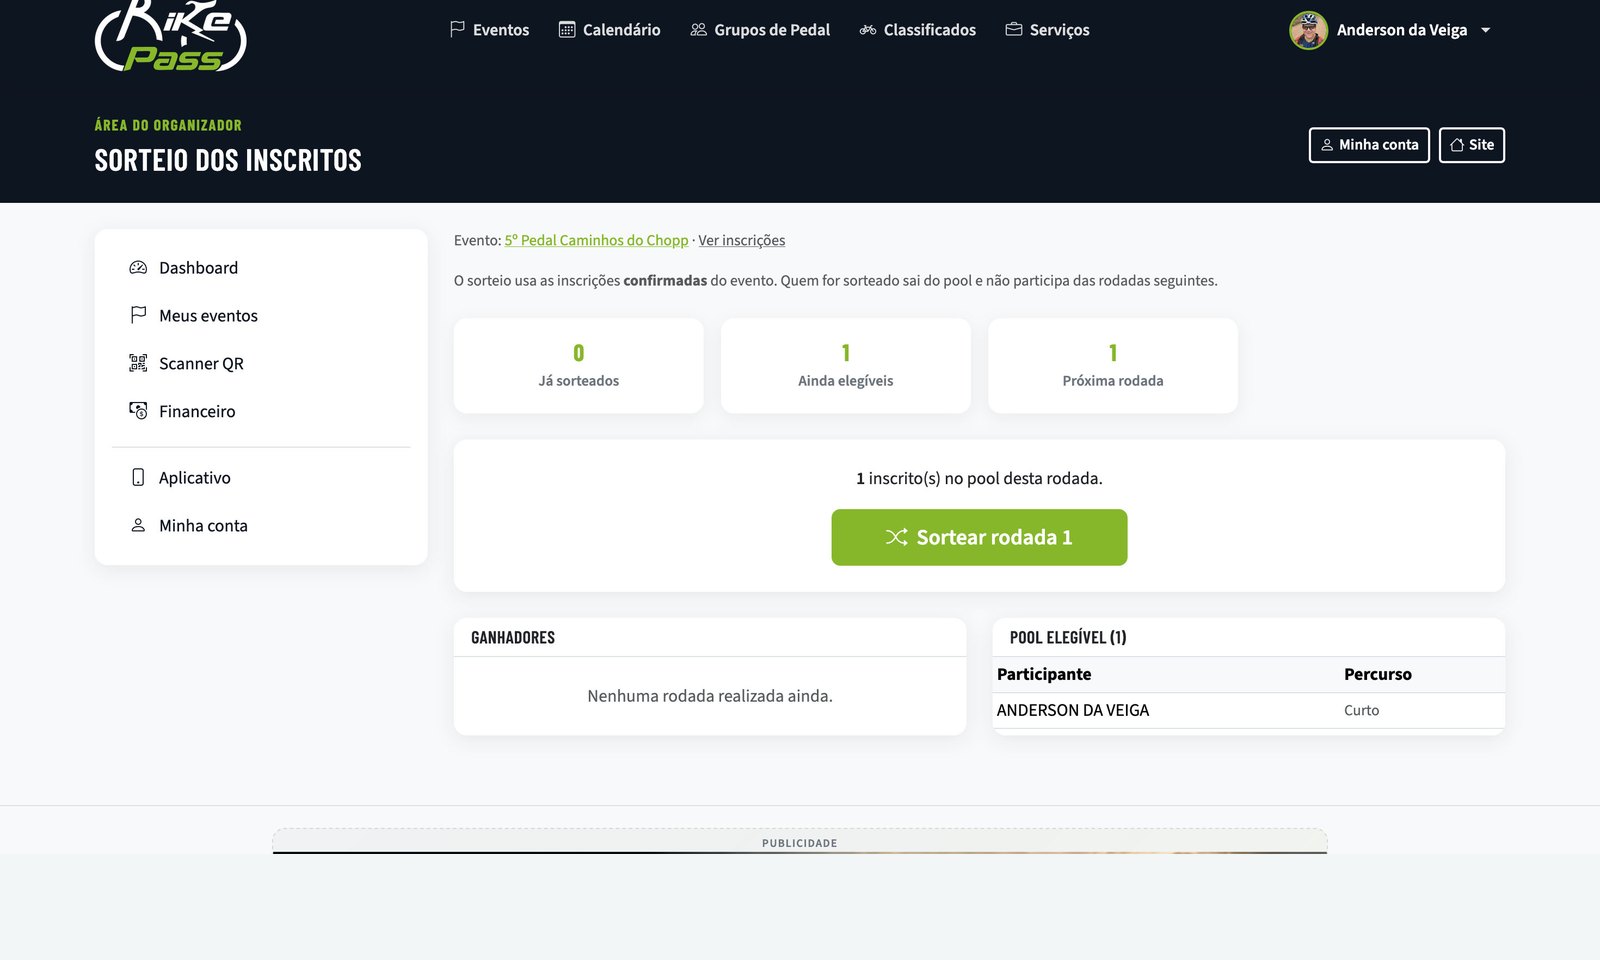This screenshot has width=1600, height=960.
Task: Open the 5º Pedal Caminhos do Chopp link
Action: coord(596,240)
